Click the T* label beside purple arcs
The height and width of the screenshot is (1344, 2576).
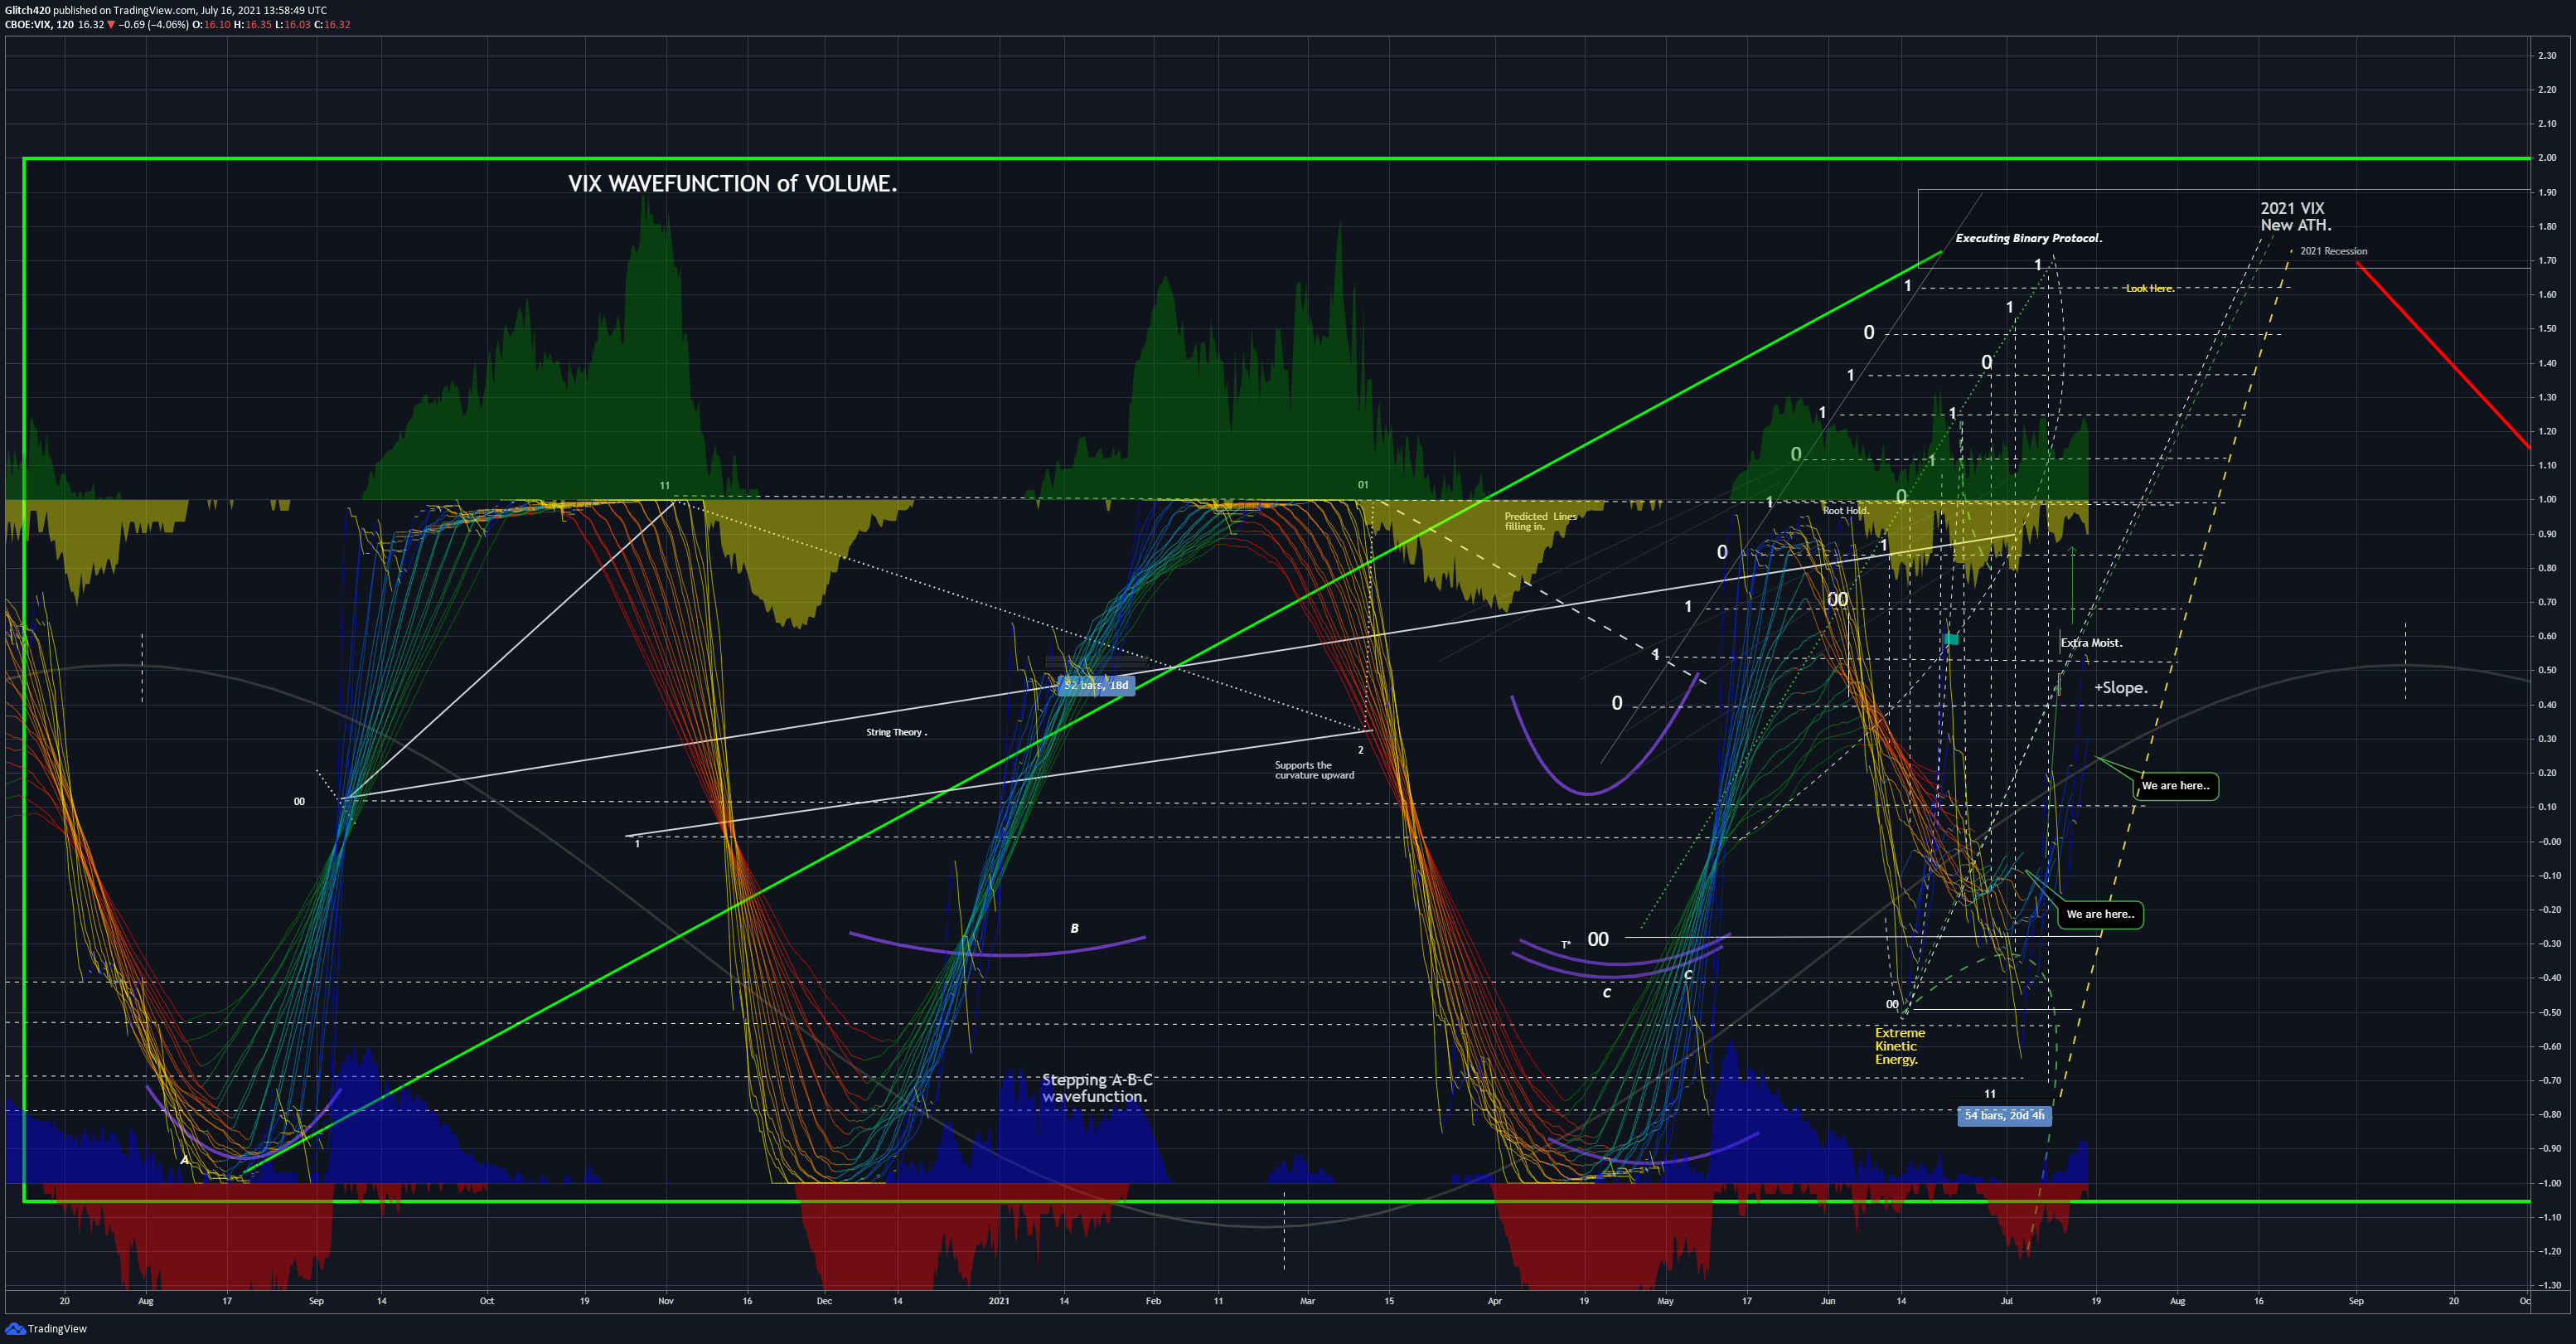[1566, 945]
